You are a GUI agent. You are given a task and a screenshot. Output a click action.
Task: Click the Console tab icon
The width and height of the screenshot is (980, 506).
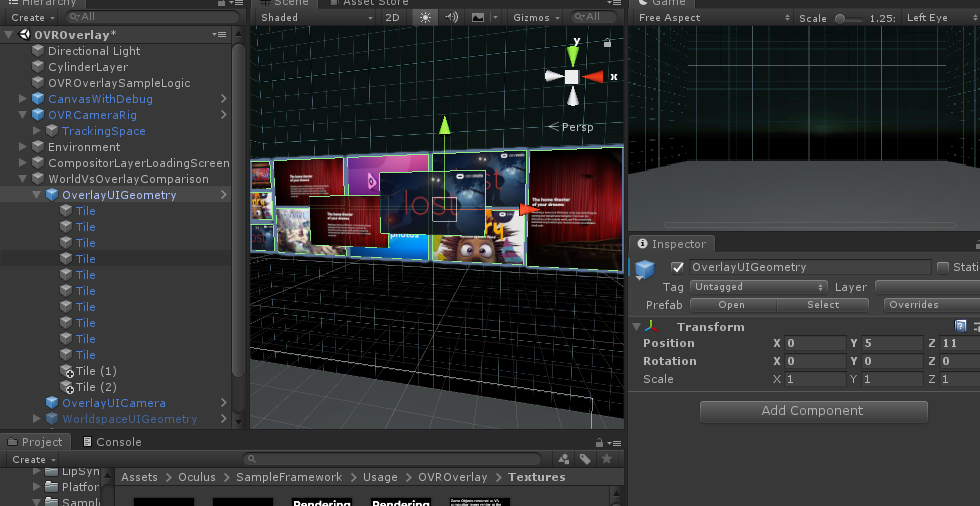pos(88,442)
